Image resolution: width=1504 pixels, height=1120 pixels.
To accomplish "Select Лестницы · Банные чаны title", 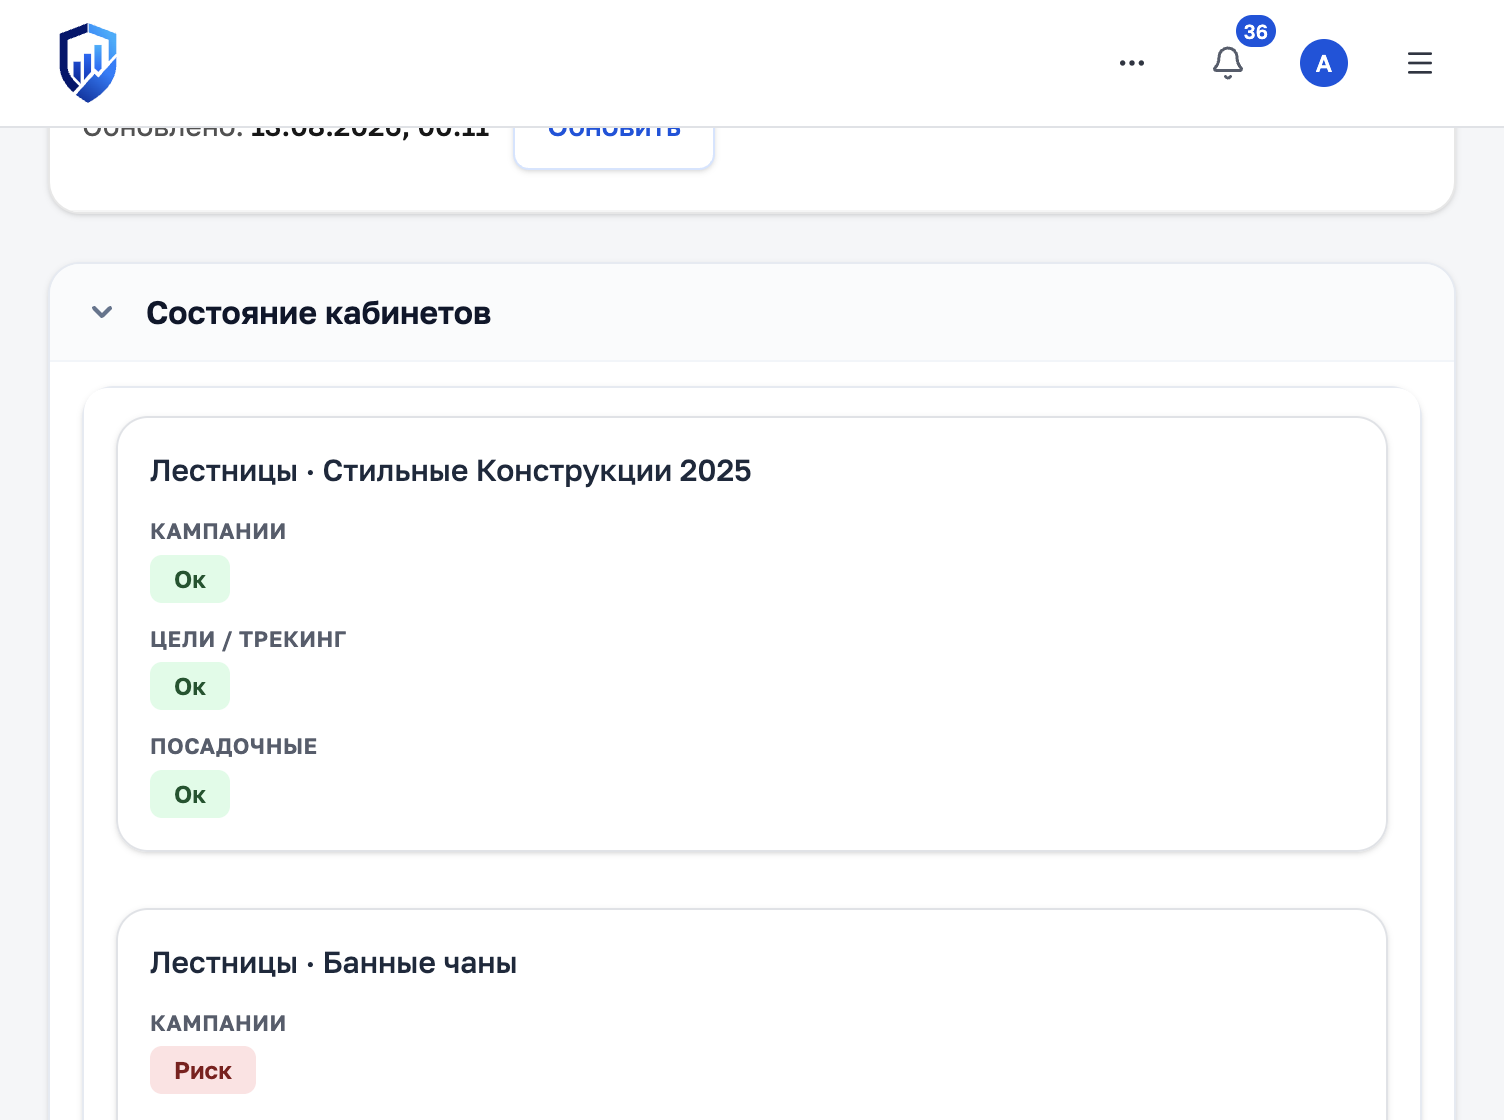I will [x=334, y=963].
